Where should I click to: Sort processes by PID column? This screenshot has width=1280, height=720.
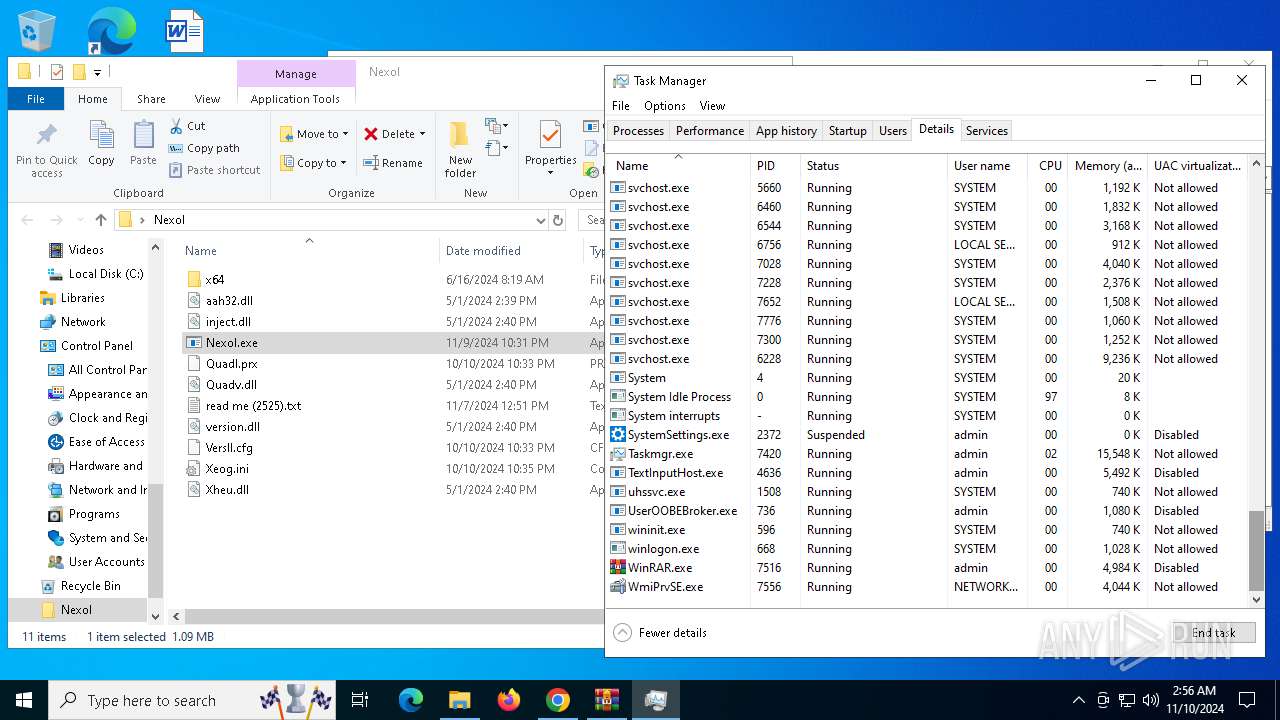coord(775,166)
